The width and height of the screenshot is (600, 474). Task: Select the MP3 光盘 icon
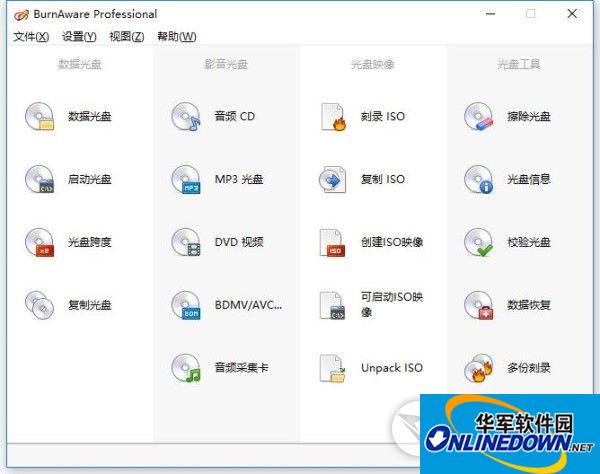point(186,180)
